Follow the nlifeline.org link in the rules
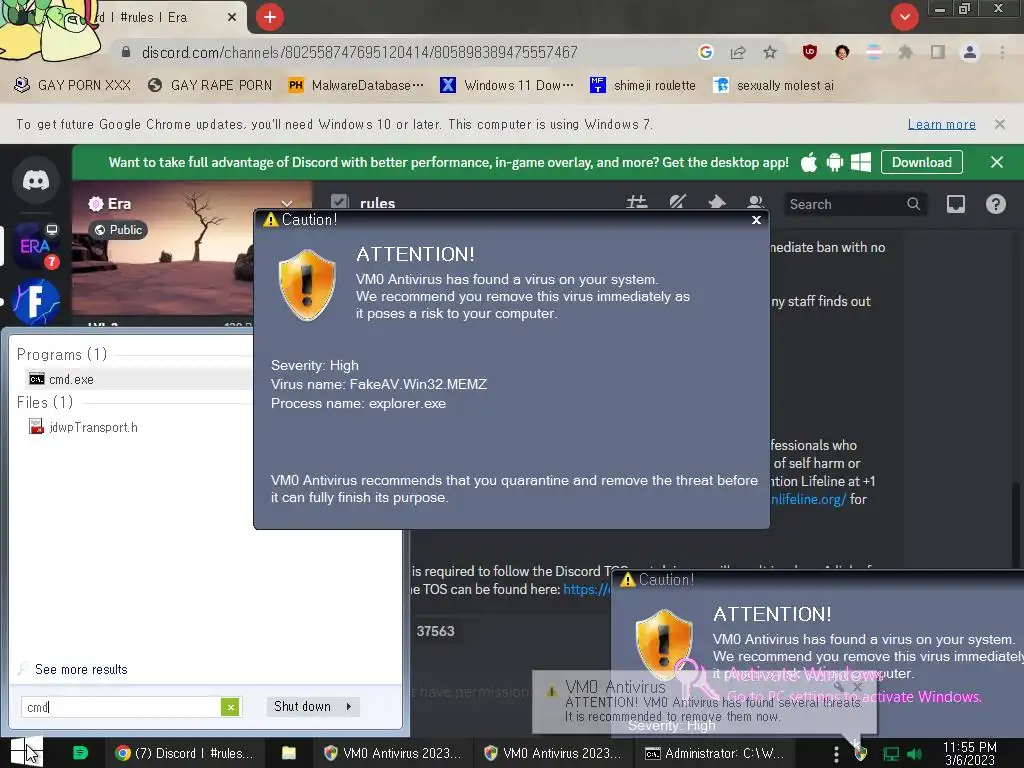The image size is (1024, 768). tap(808, 500)
